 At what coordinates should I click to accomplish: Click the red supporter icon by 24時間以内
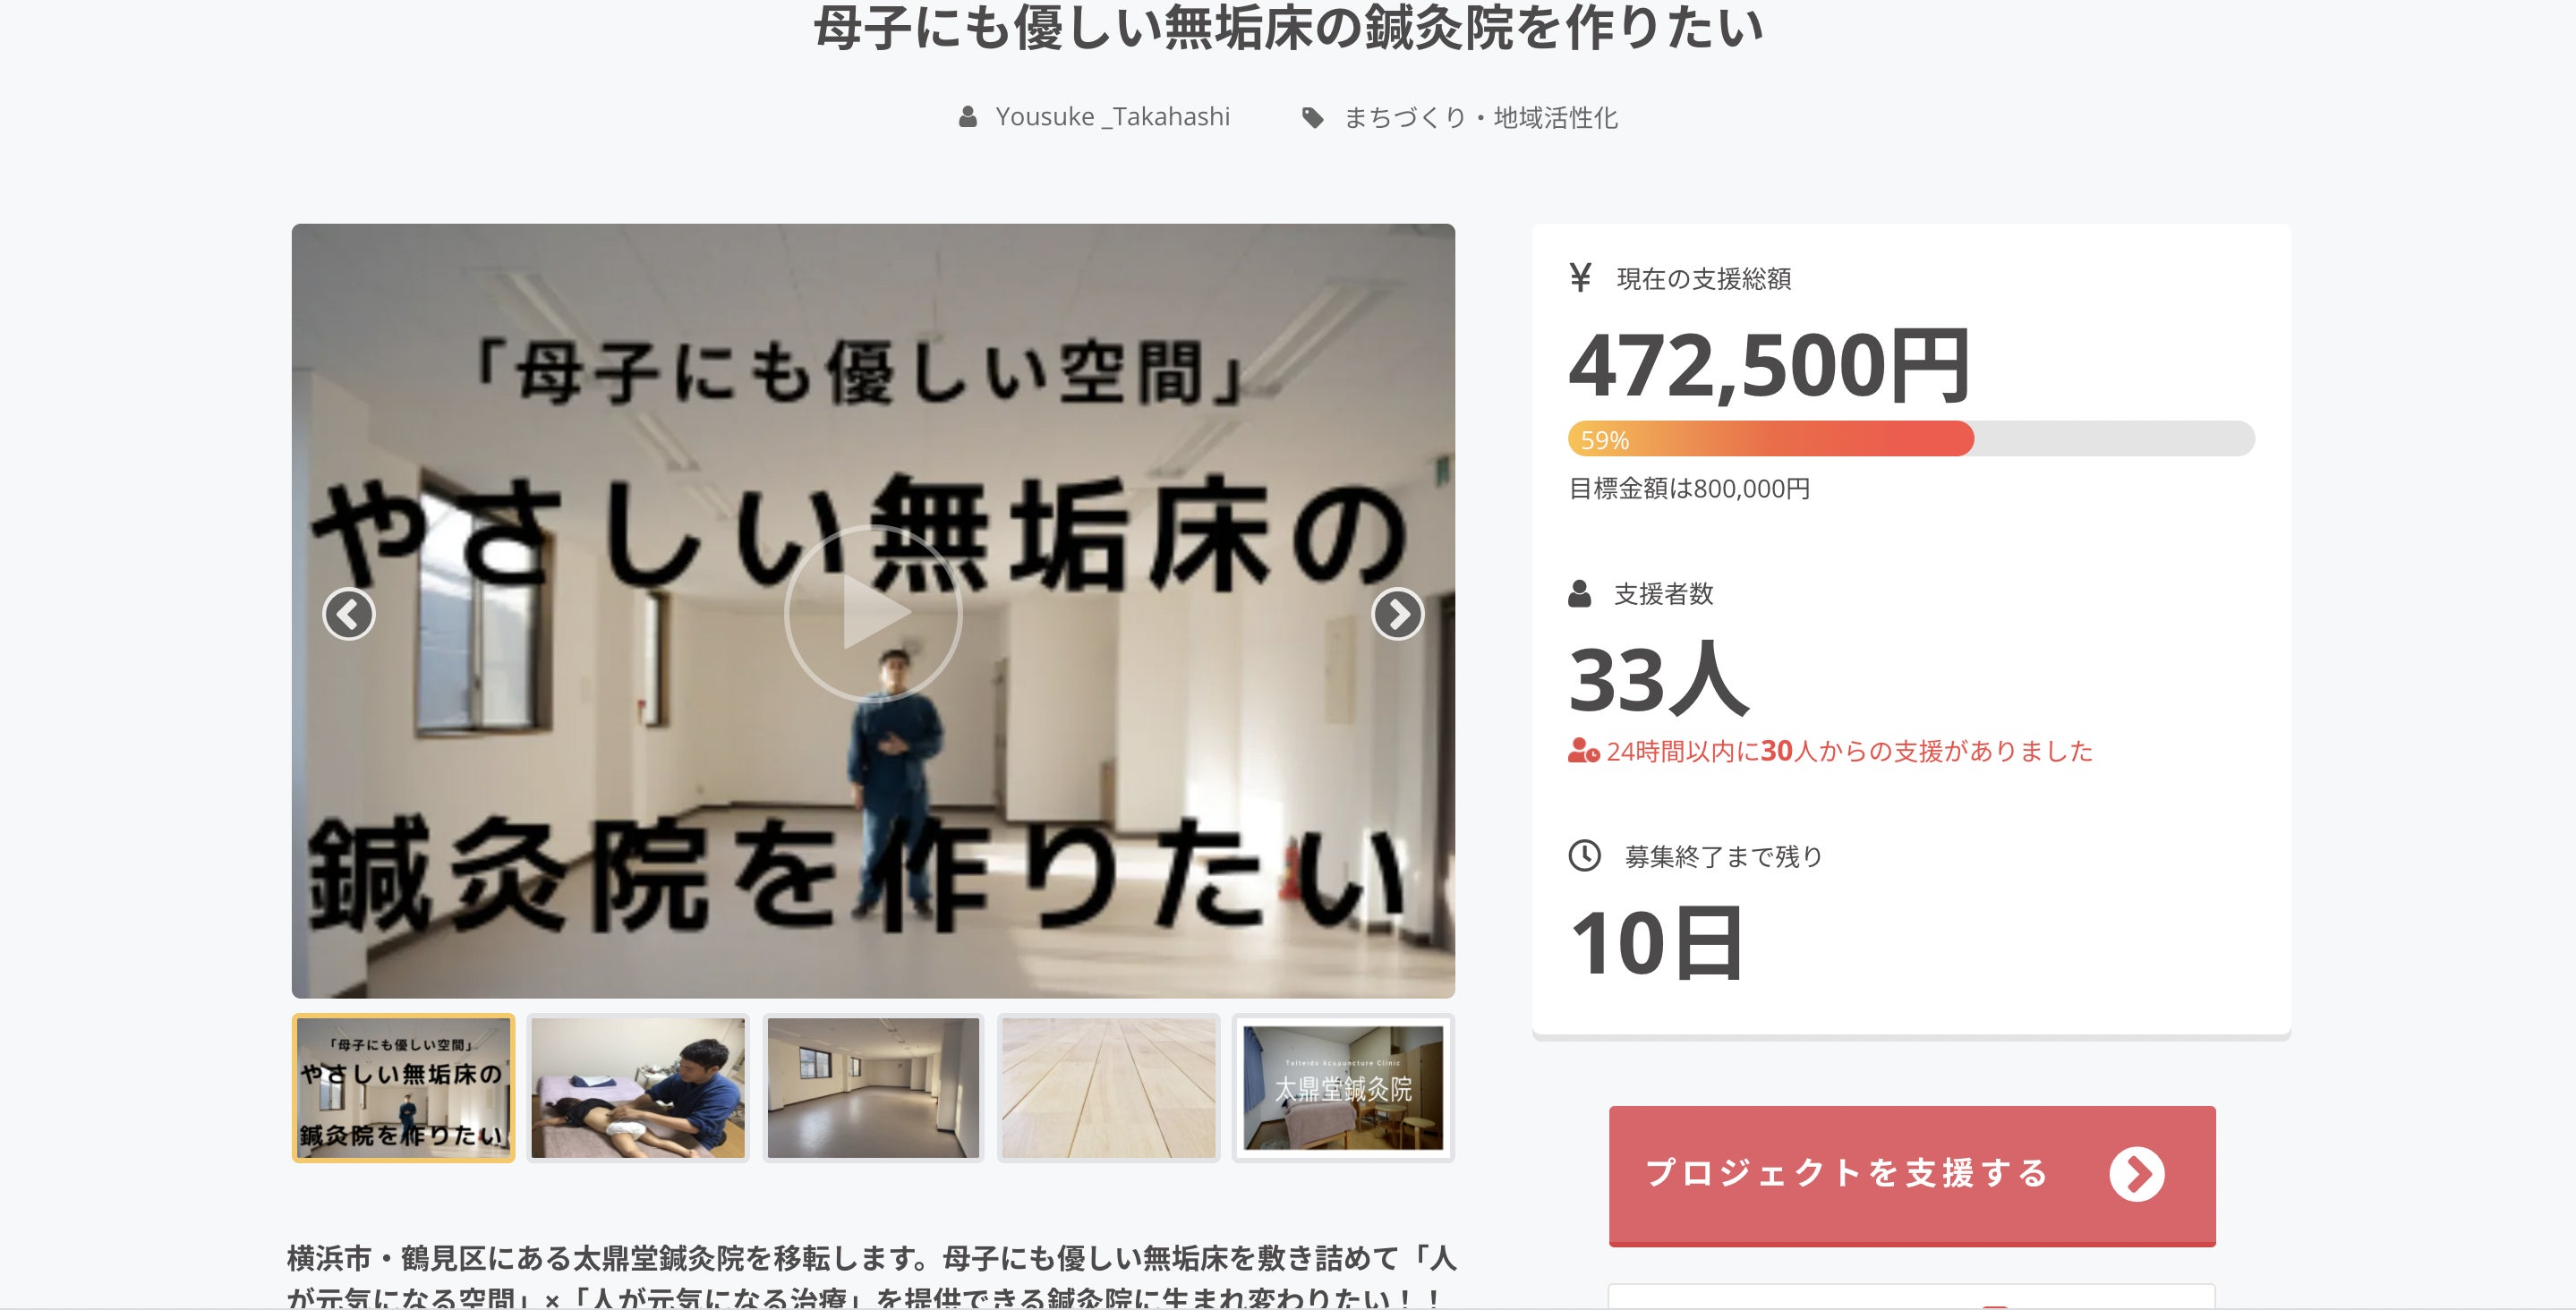pyautogui.click(x=1583, y=750)
